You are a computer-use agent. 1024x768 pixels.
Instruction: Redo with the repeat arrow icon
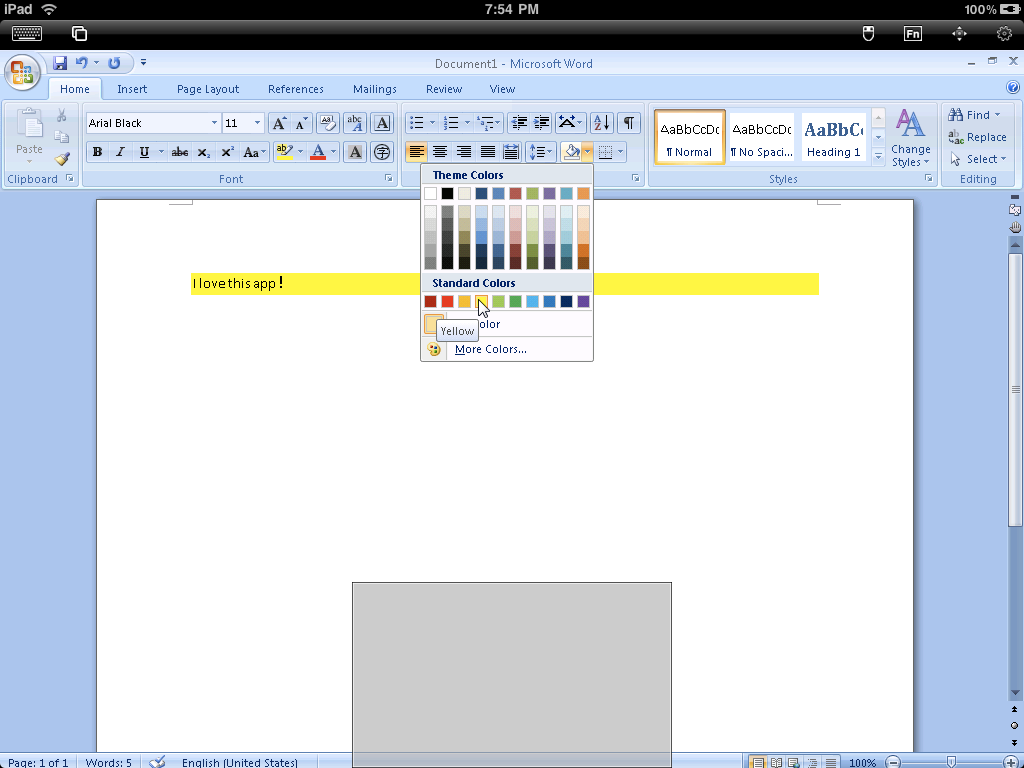point(114,63)
